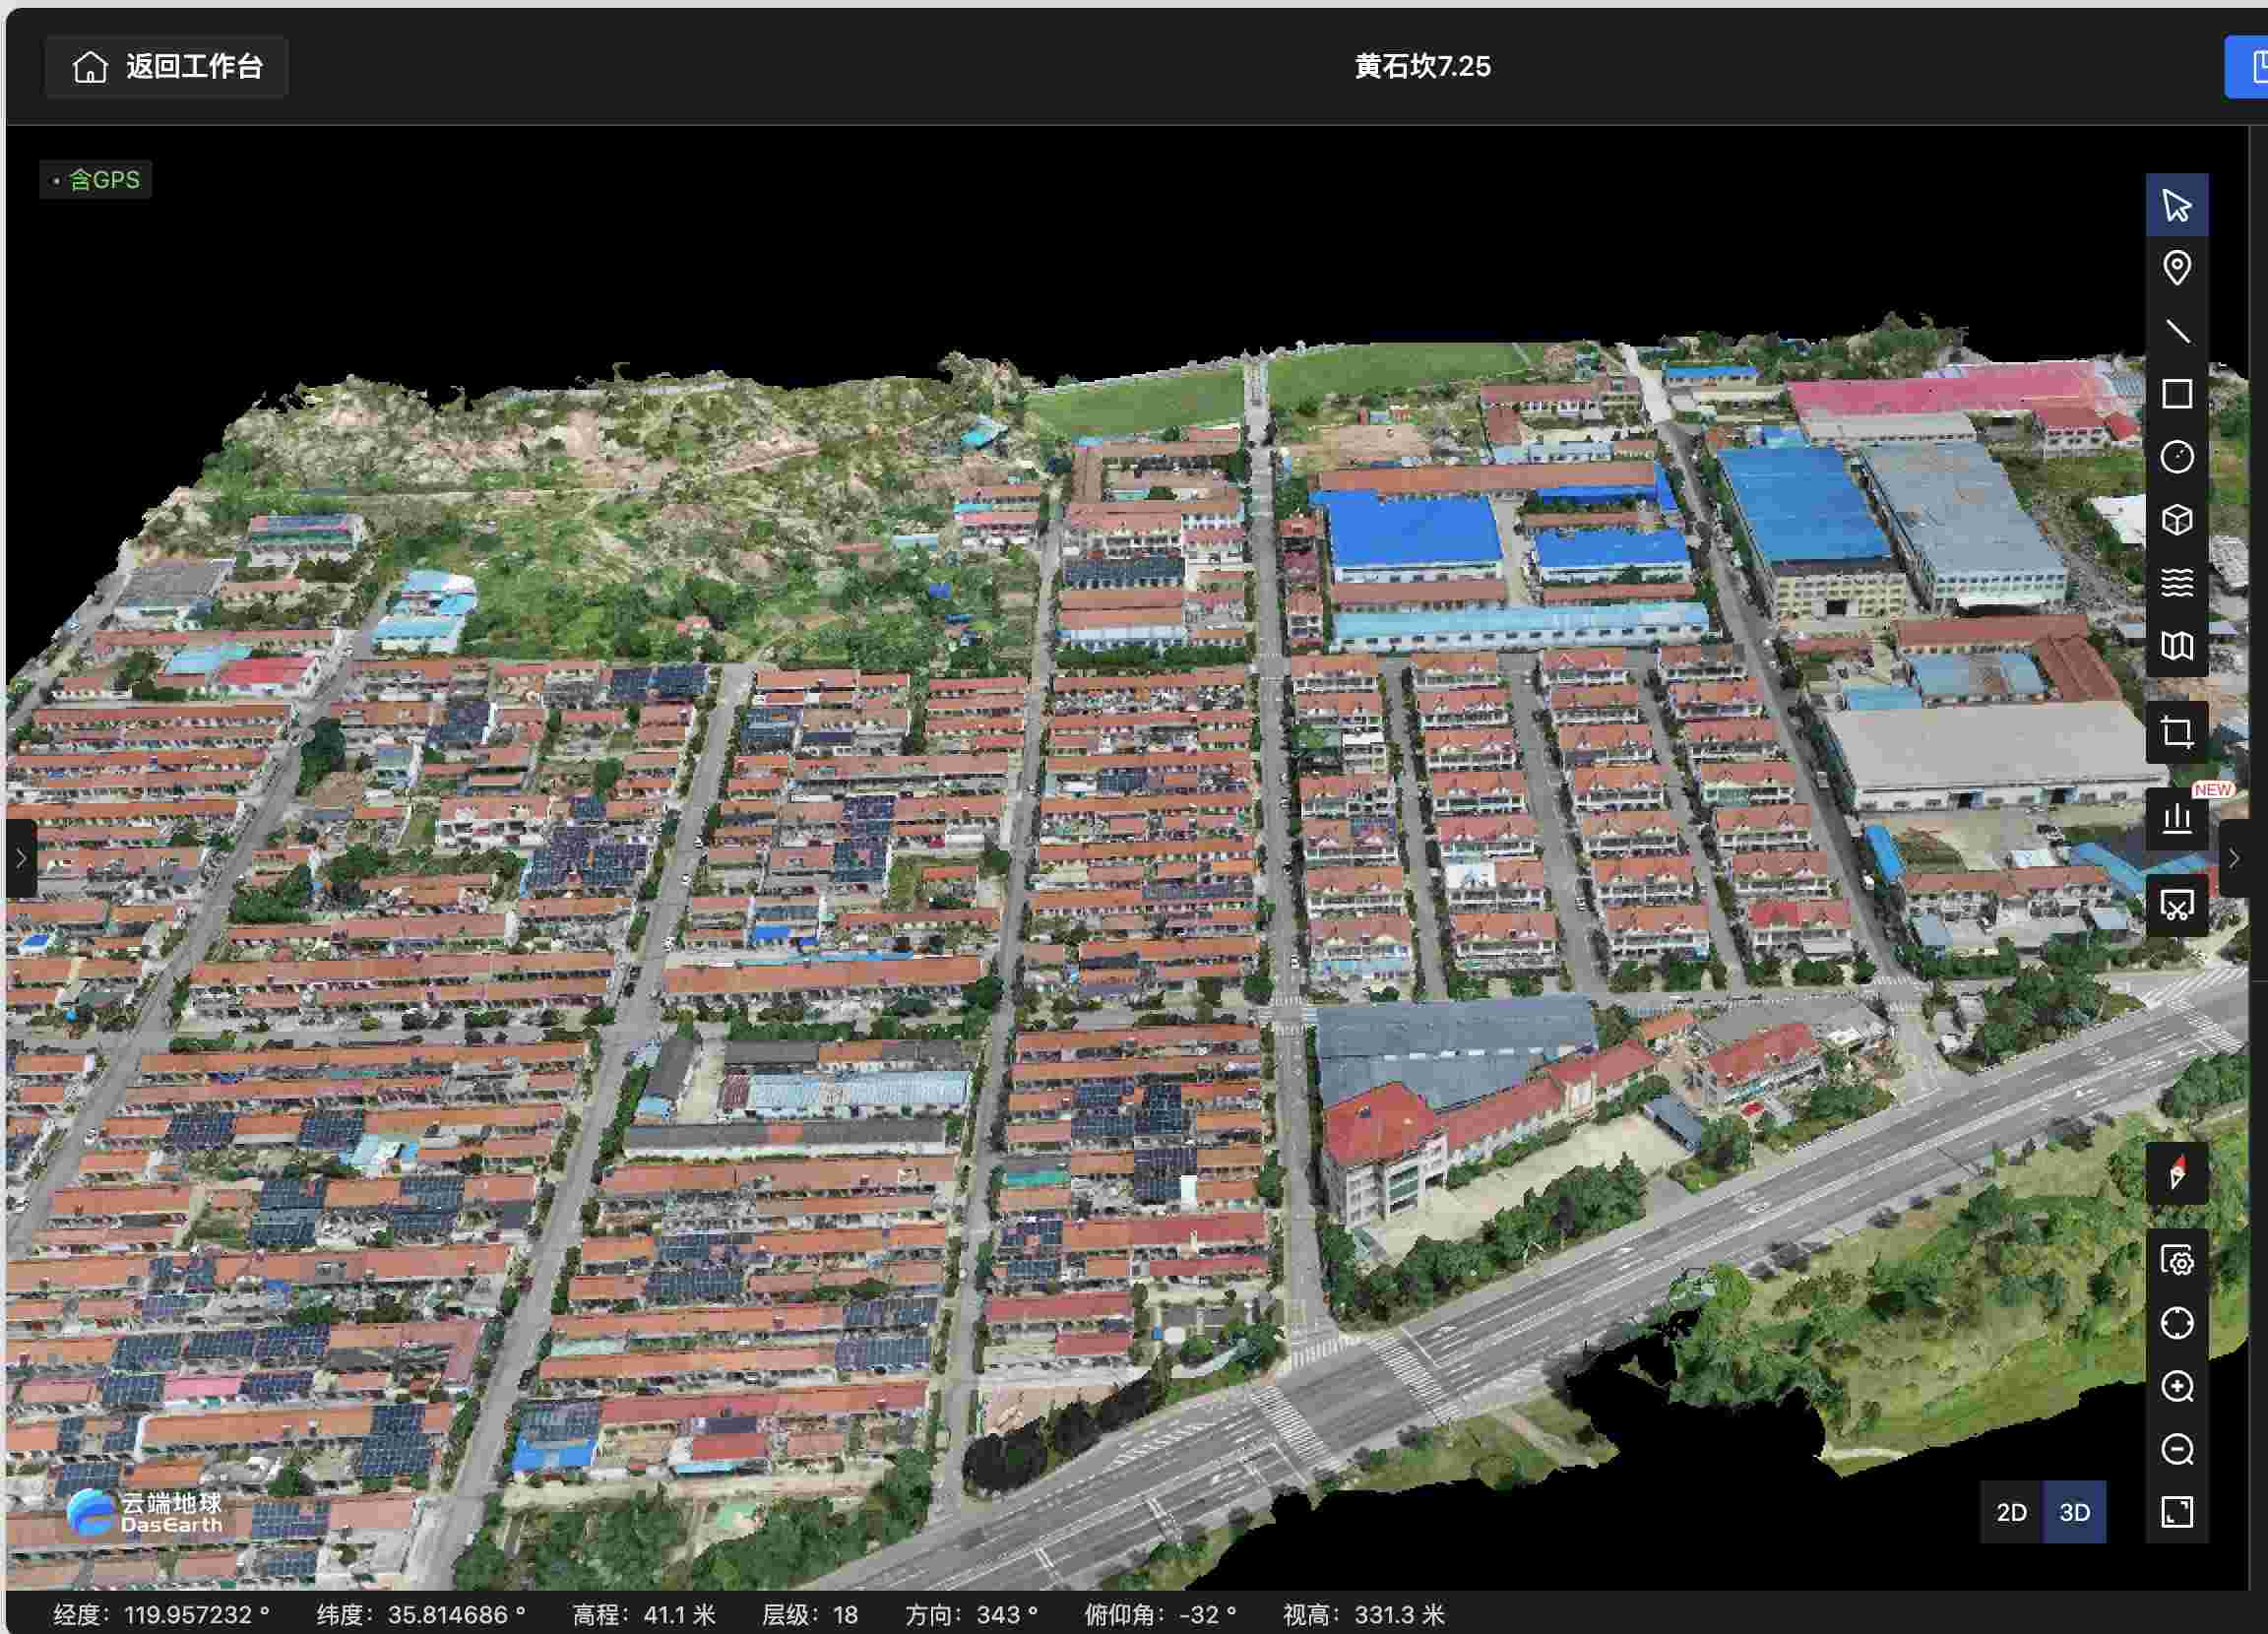Expand the left side panel chevron
The width and height of the screenshot is (2268, 1634).
pos(21,858)
